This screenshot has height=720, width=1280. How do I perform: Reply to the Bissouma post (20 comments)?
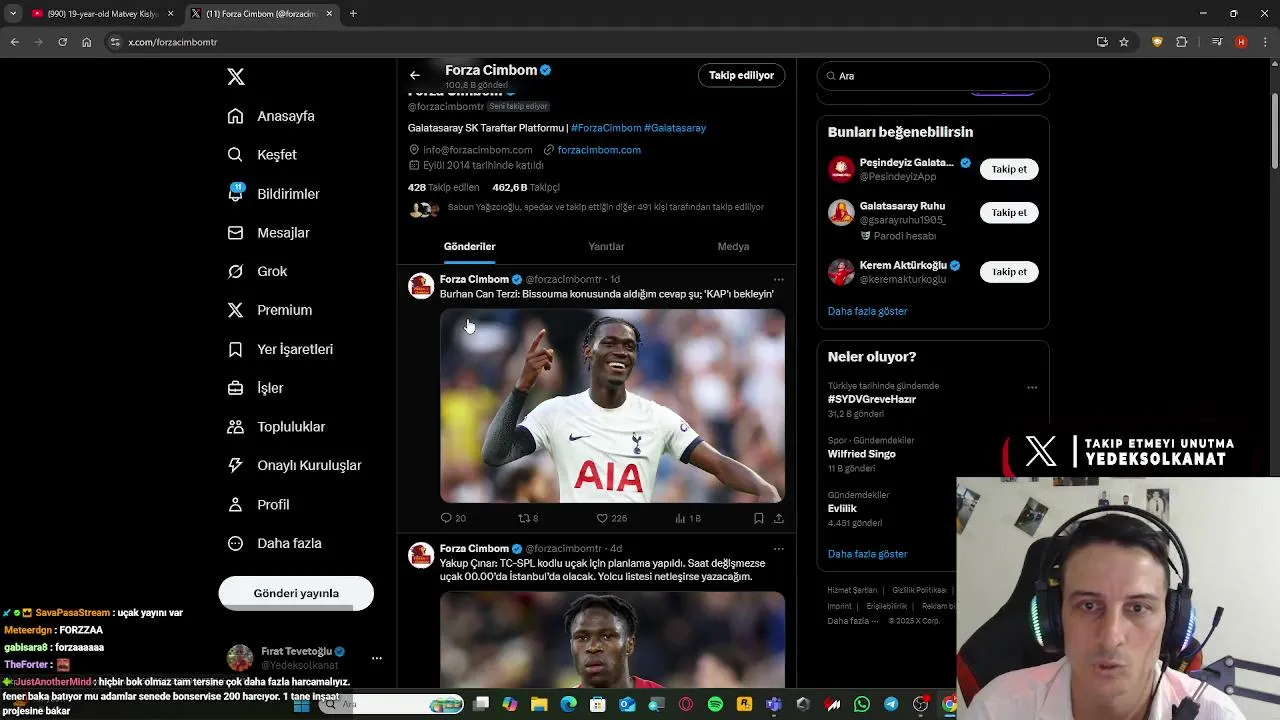click(x=453, y=518)
